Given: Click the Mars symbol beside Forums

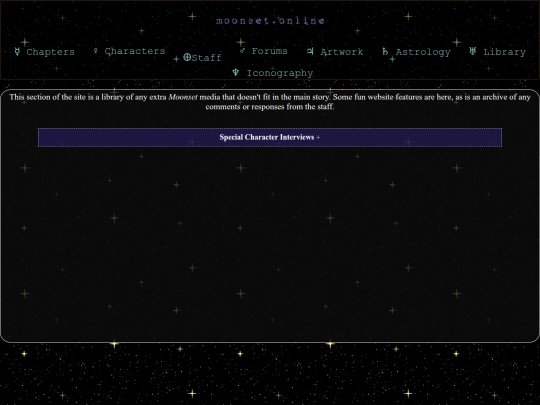Looking at the screenshot, I should click(x=242, y=51).
